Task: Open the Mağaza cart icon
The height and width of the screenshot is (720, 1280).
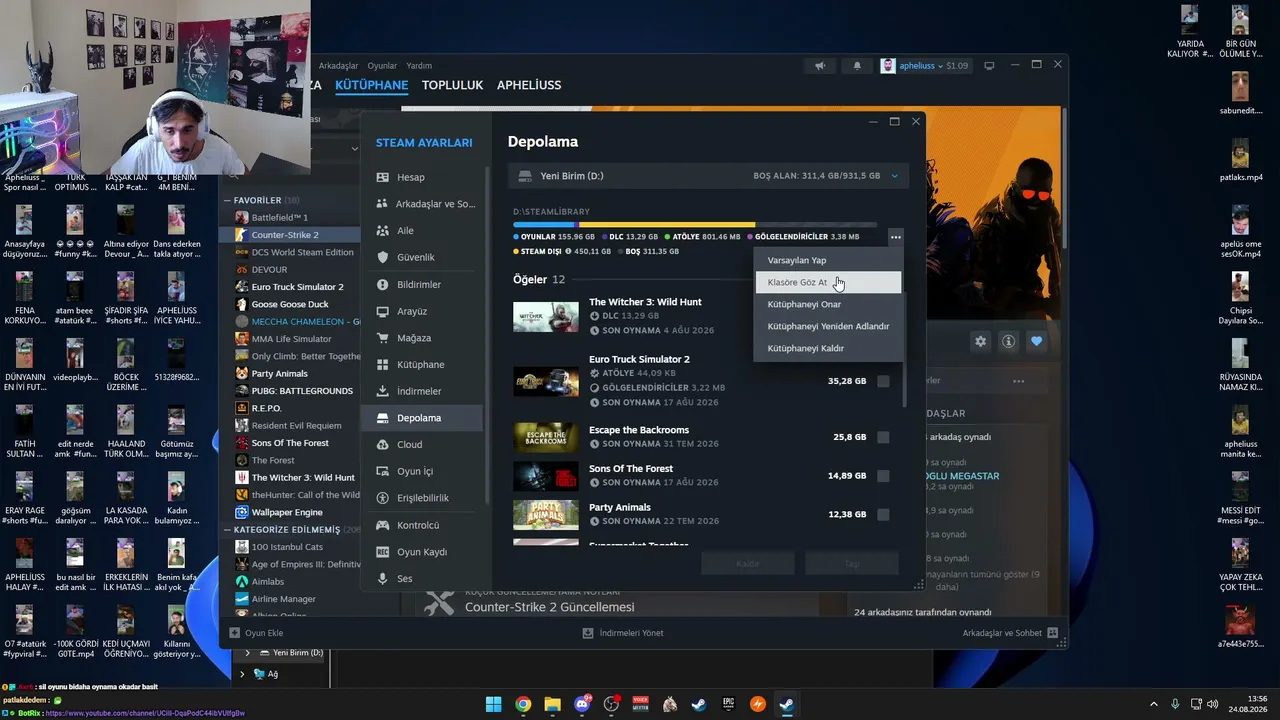Action: [382, 338]
